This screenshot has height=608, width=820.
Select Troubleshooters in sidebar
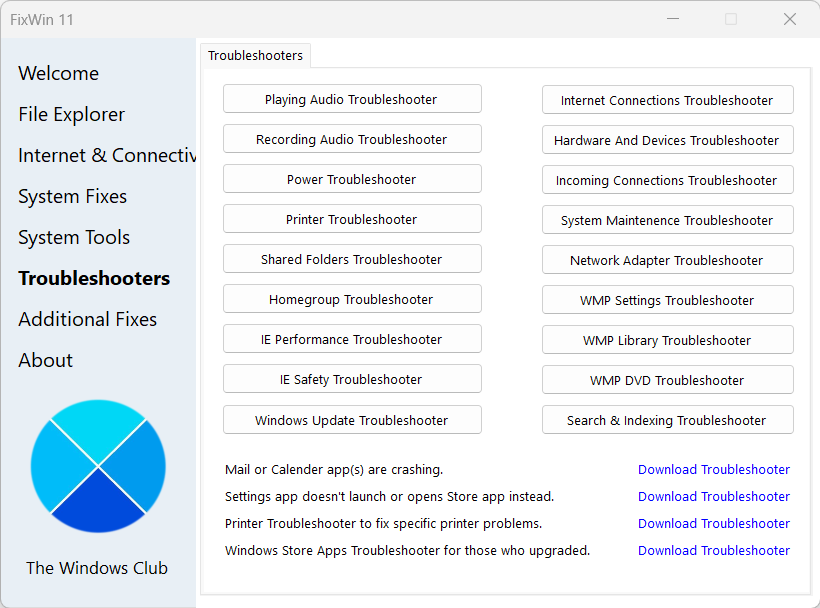point(94,278)
